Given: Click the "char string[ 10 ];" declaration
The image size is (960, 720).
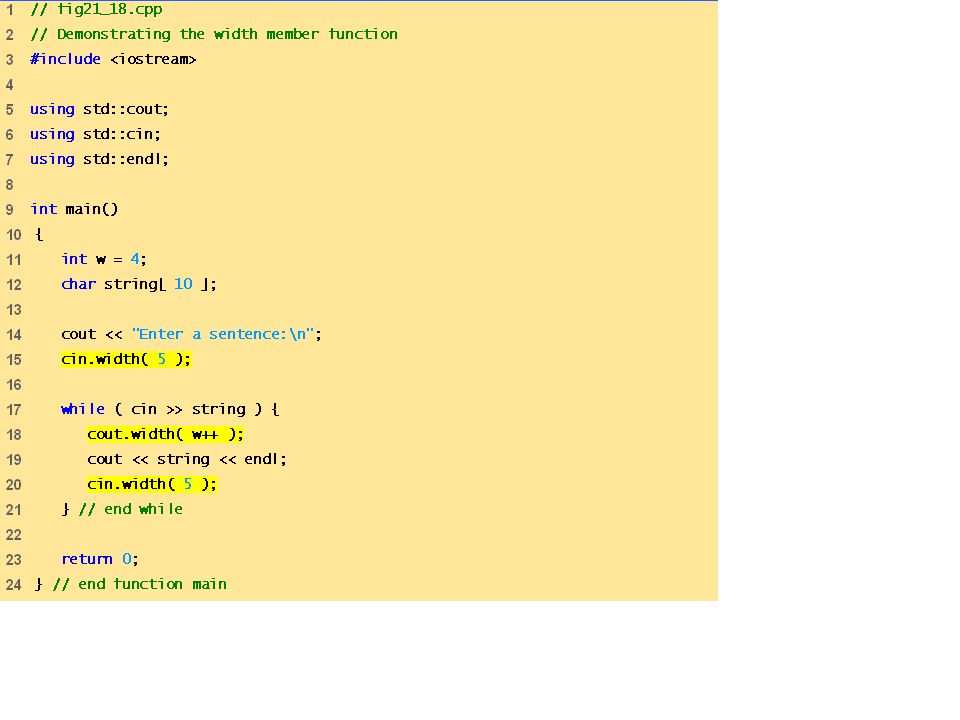Looking at the screenshot, I should (139, 284).
